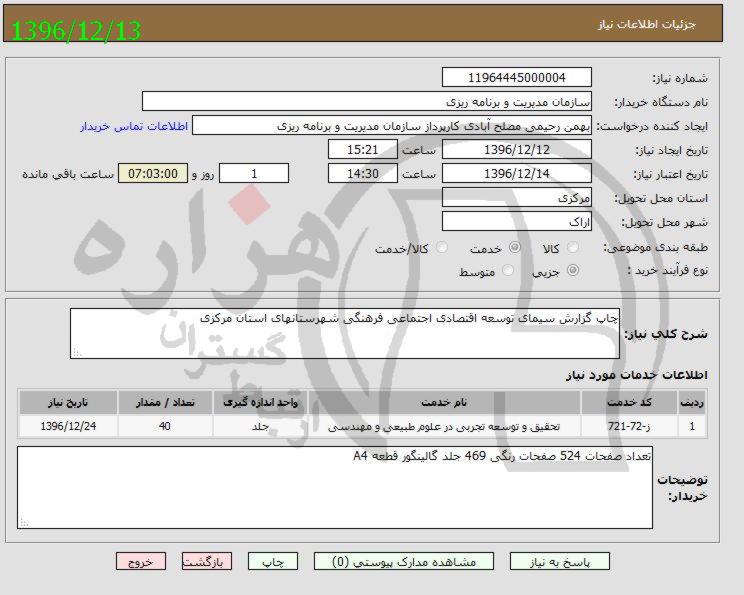The width and height of the screenshot is (744, 595).
Task: Click creation date field 1396/12/12
Action: pyautogui.click(x=517, y=149)
